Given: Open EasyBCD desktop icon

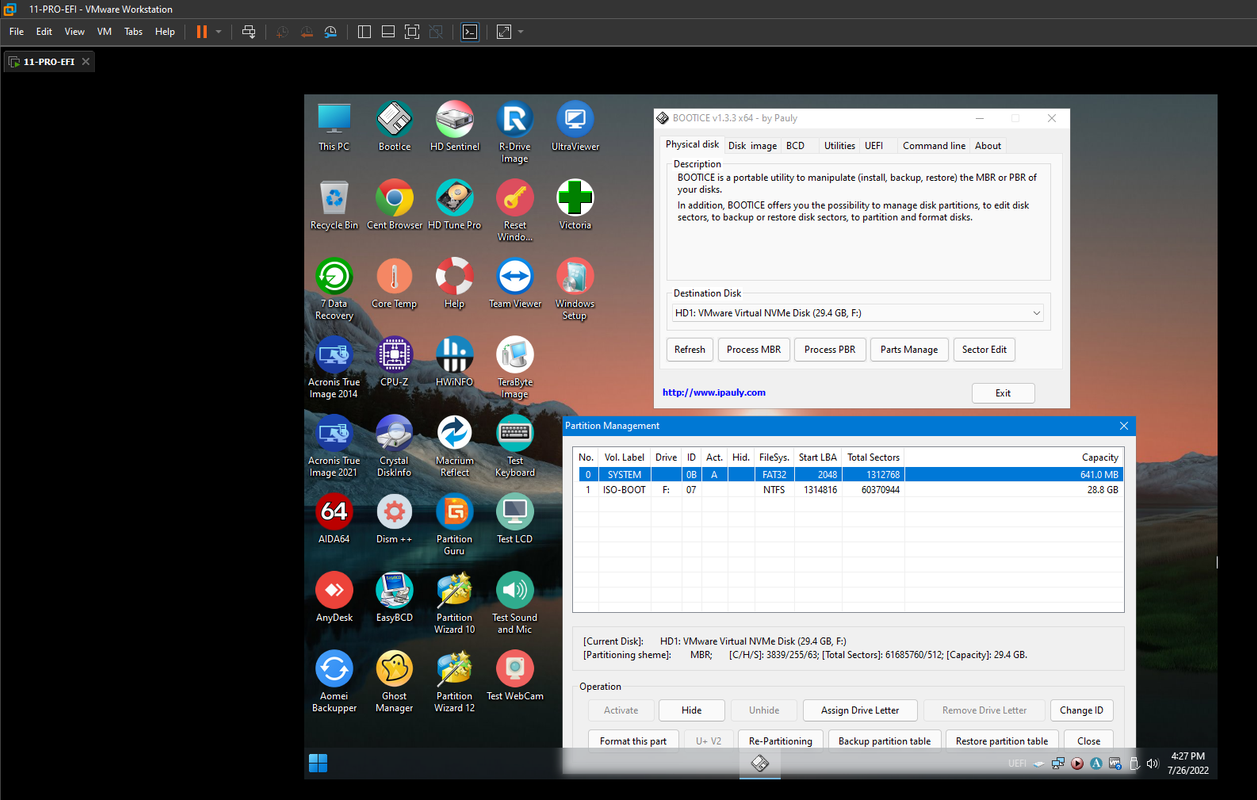Looking at the screenshot, I should tap(394, 597).
